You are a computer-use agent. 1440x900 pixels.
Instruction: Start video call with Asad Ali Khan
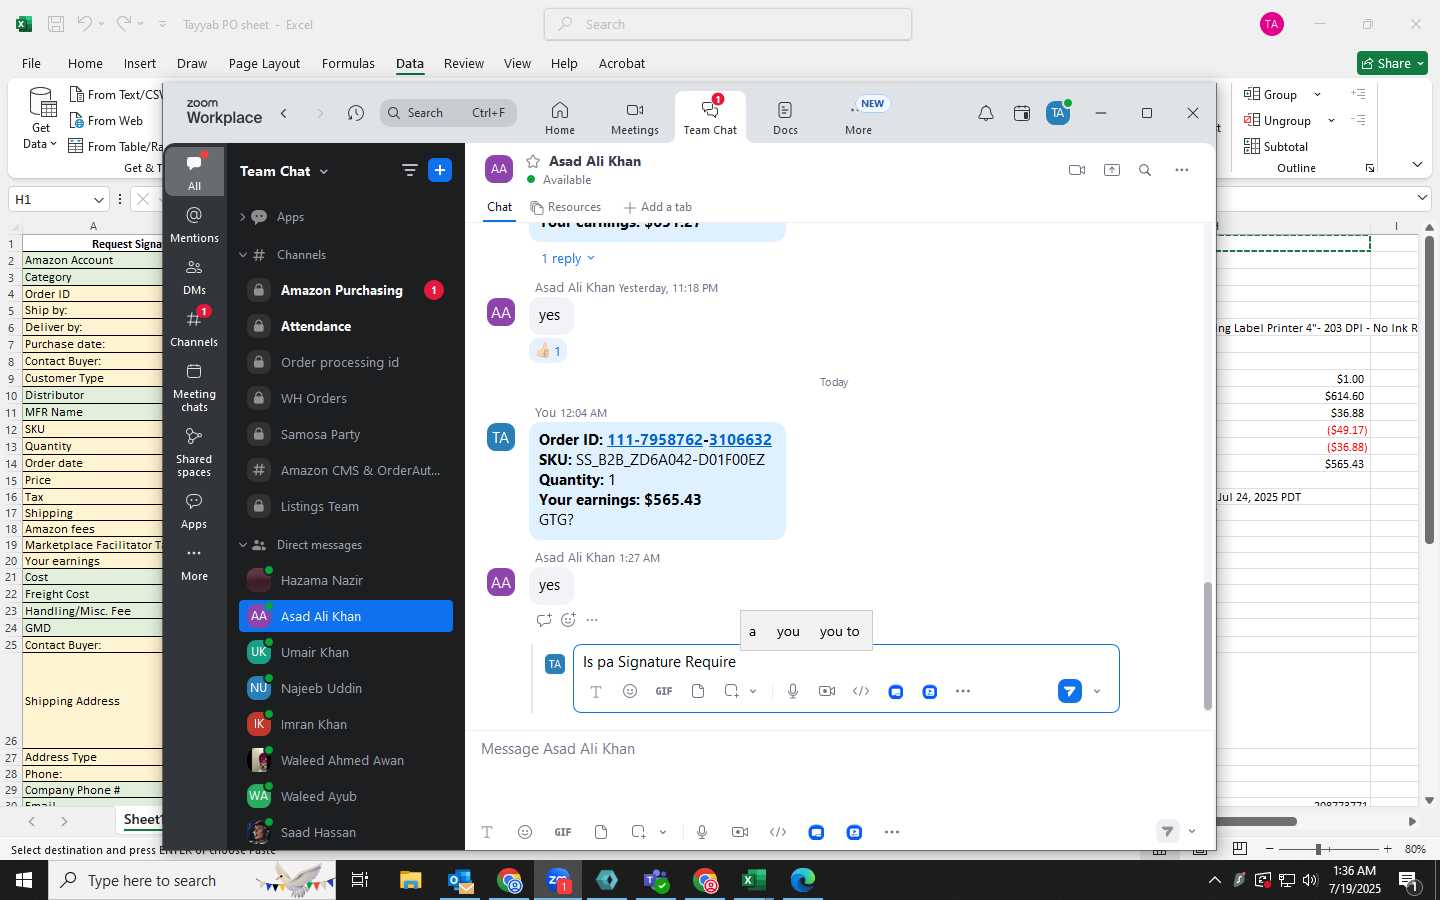coord(1077,170)
